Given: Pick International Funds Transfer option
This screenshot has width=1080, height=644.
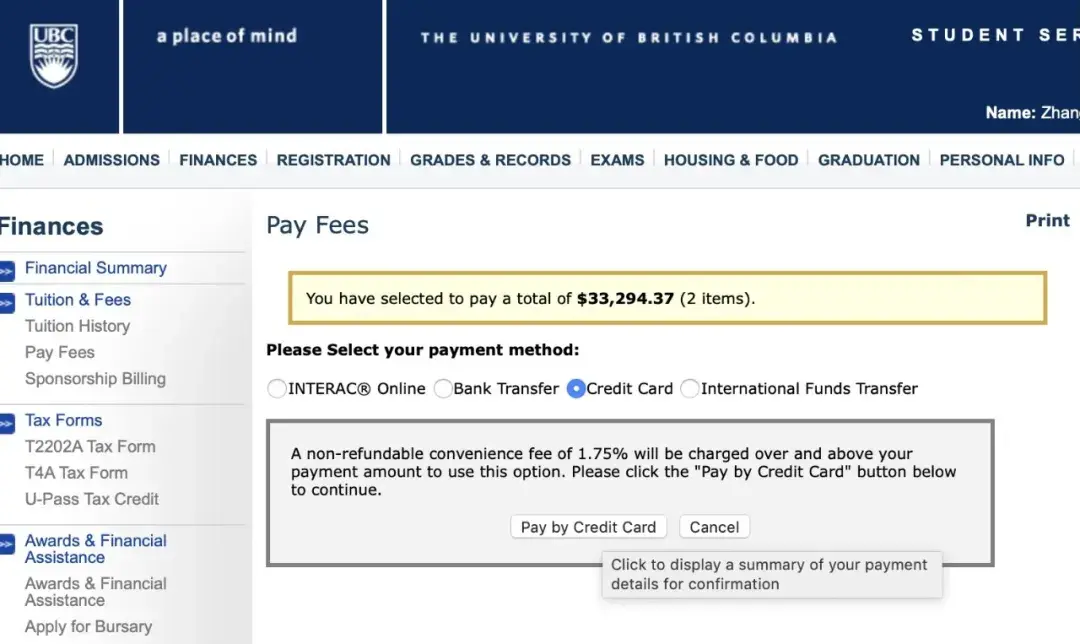Looking at the screenshot, I should click(690, 389).
